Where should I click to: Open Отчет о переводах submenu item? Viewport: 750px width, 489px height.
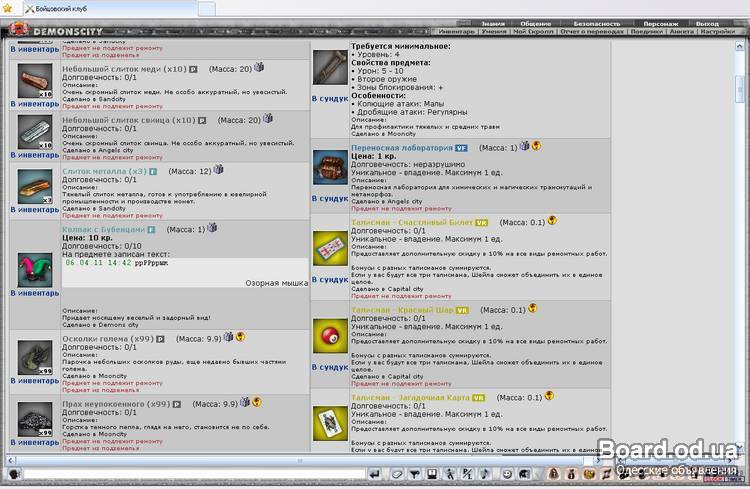click(x=592, y=32)
